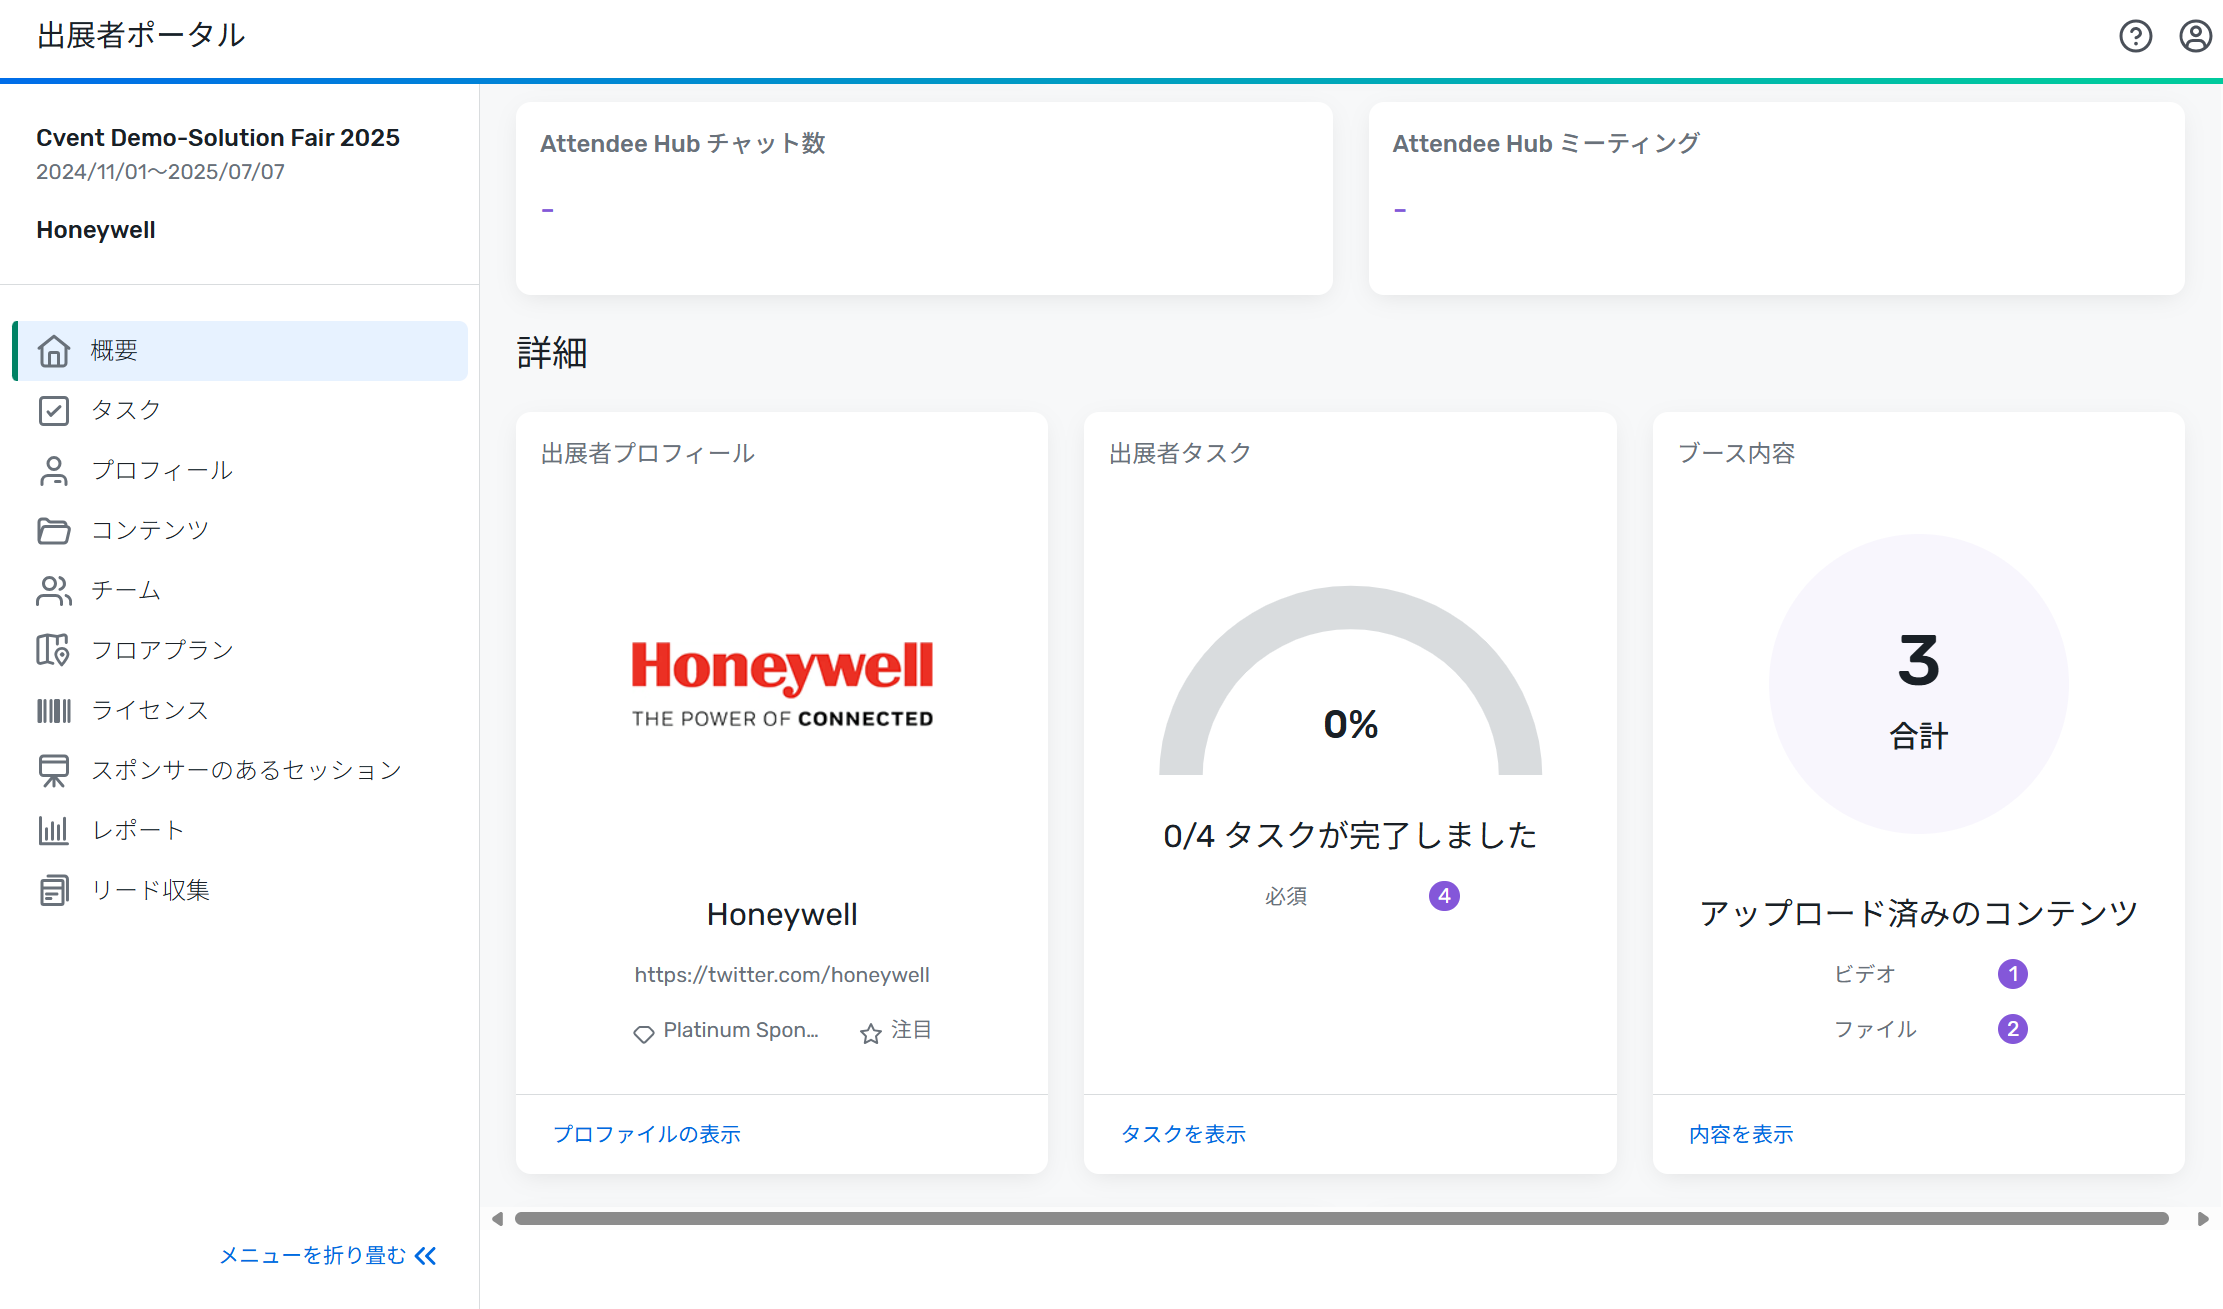The width and height of the screenshot is (2223, 1309).
Task: Click the アップロード済みのコンテンツ heading
Action: click(x=1918, y=913)
